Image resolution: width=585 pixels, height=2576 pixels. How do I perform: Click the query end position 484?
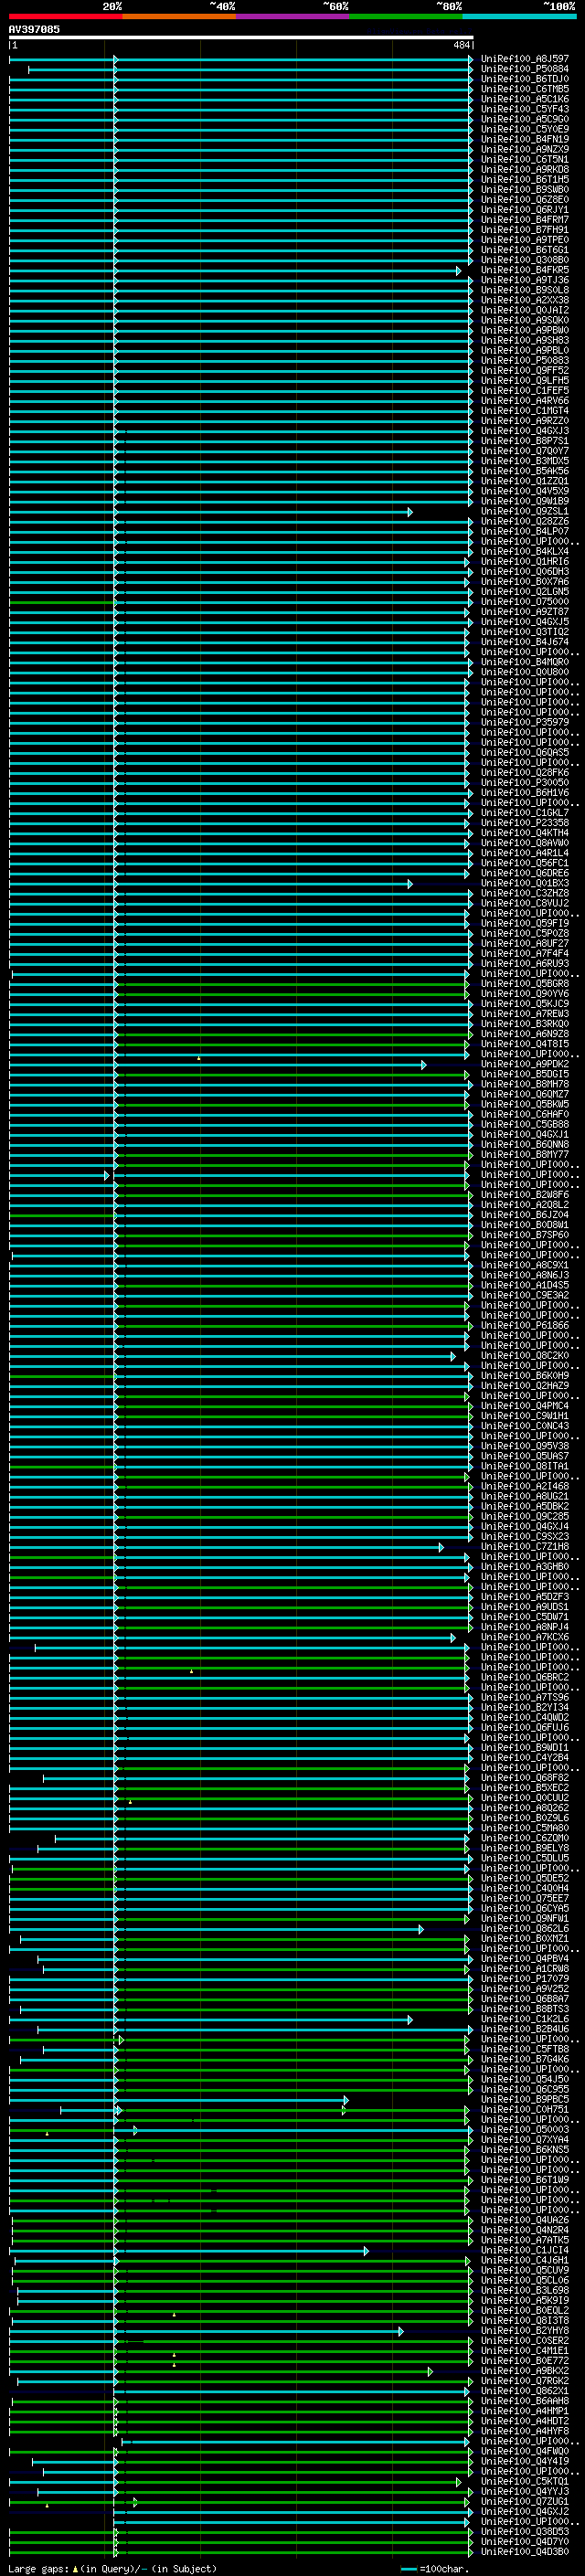point(461,45)
